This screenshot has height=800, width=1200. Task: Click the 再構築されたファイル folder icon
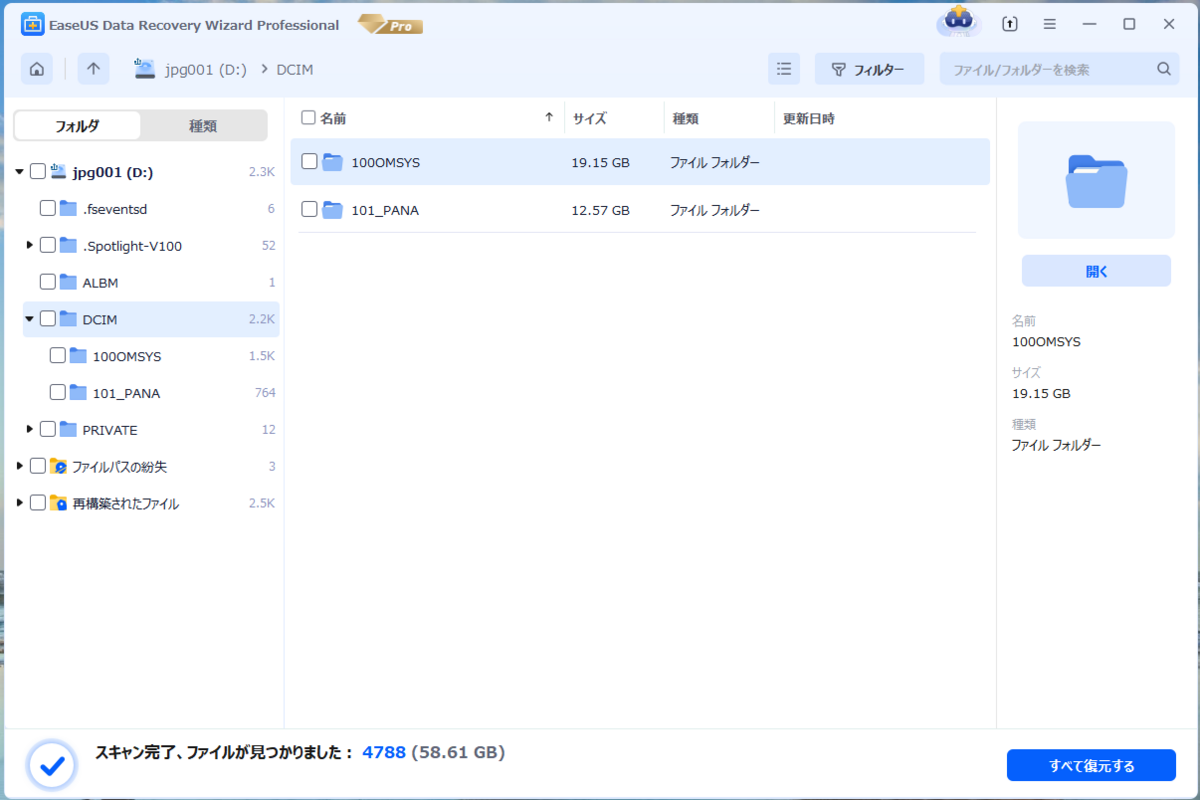click(59, 504)
